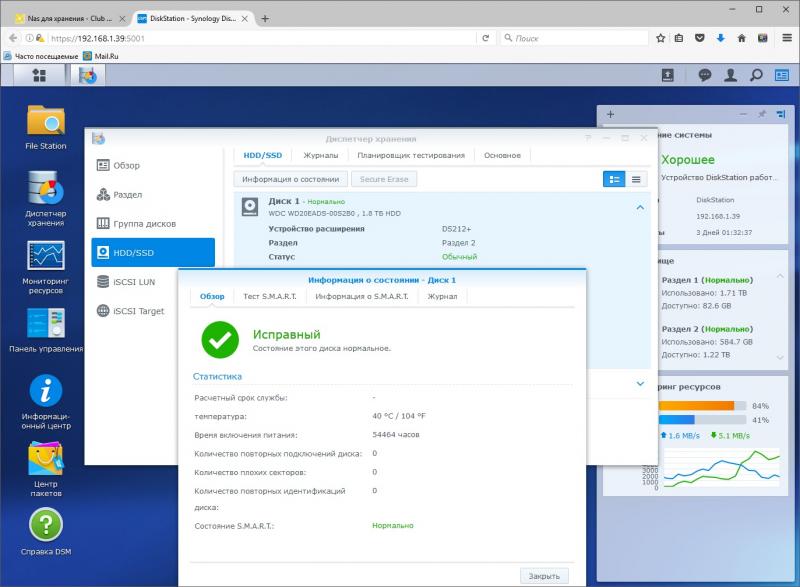The image size is (800, 587).
Task: Launch Диспетчер хранения from the desktop
Action: [x=46, y=199]
